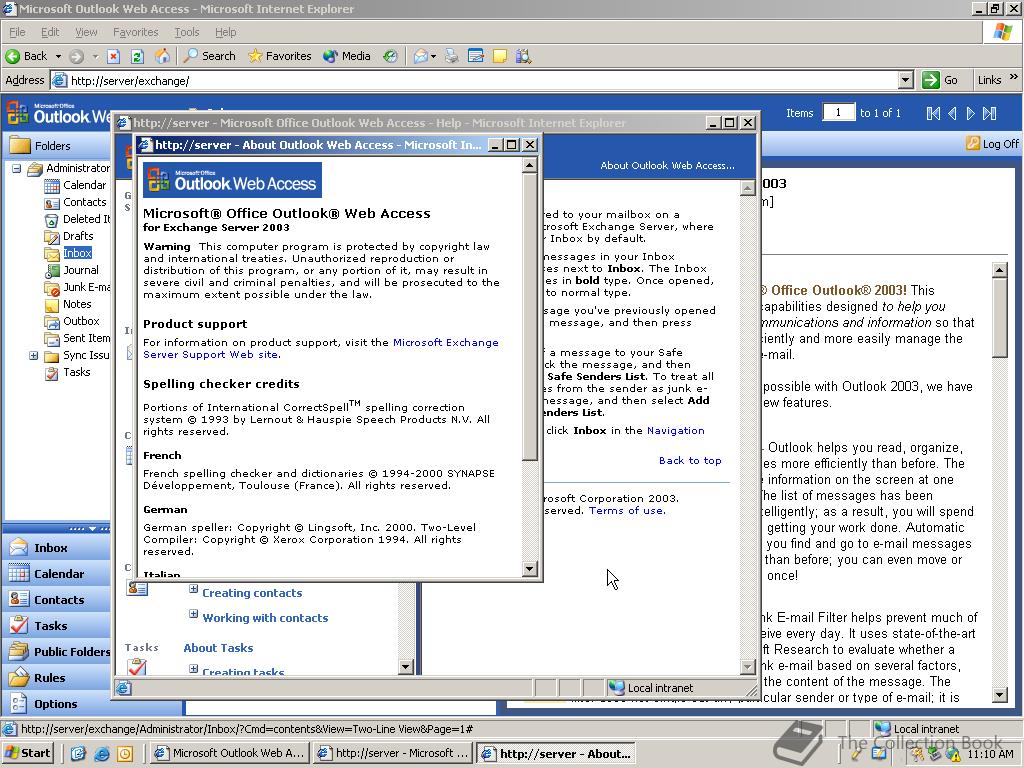Screen dimensions: 1024x768
Task: Select the Inbox folder in the tree
Action: tap(77, 253)
